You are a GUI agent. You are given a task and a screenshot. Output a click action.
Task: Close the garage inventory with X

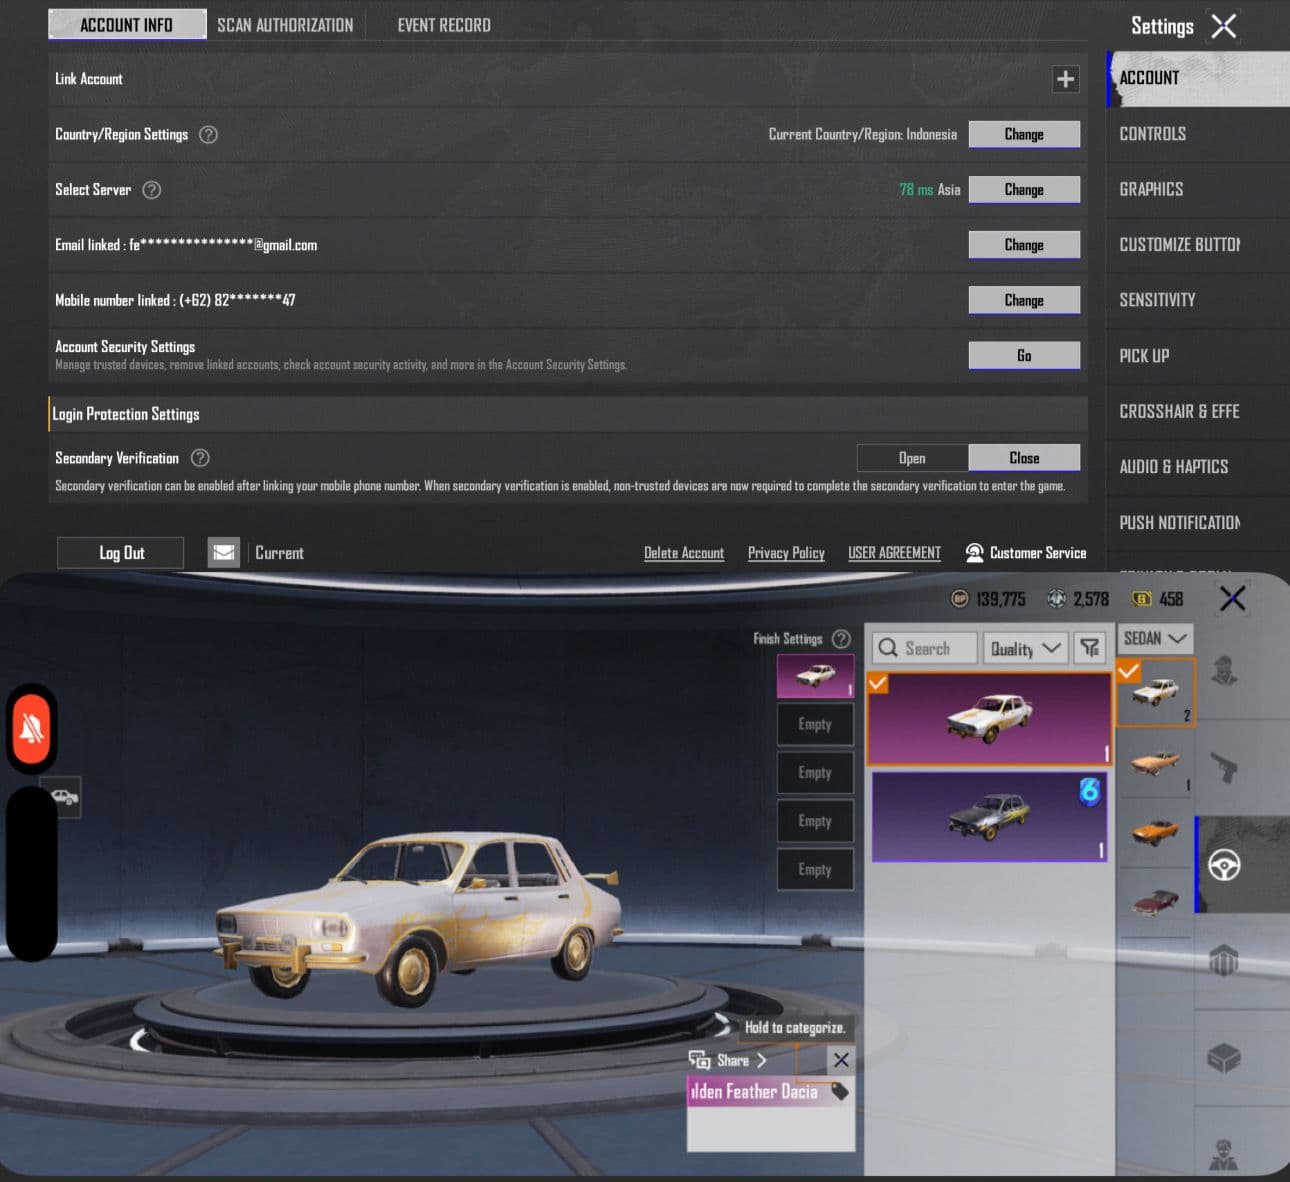[1233, 599]
